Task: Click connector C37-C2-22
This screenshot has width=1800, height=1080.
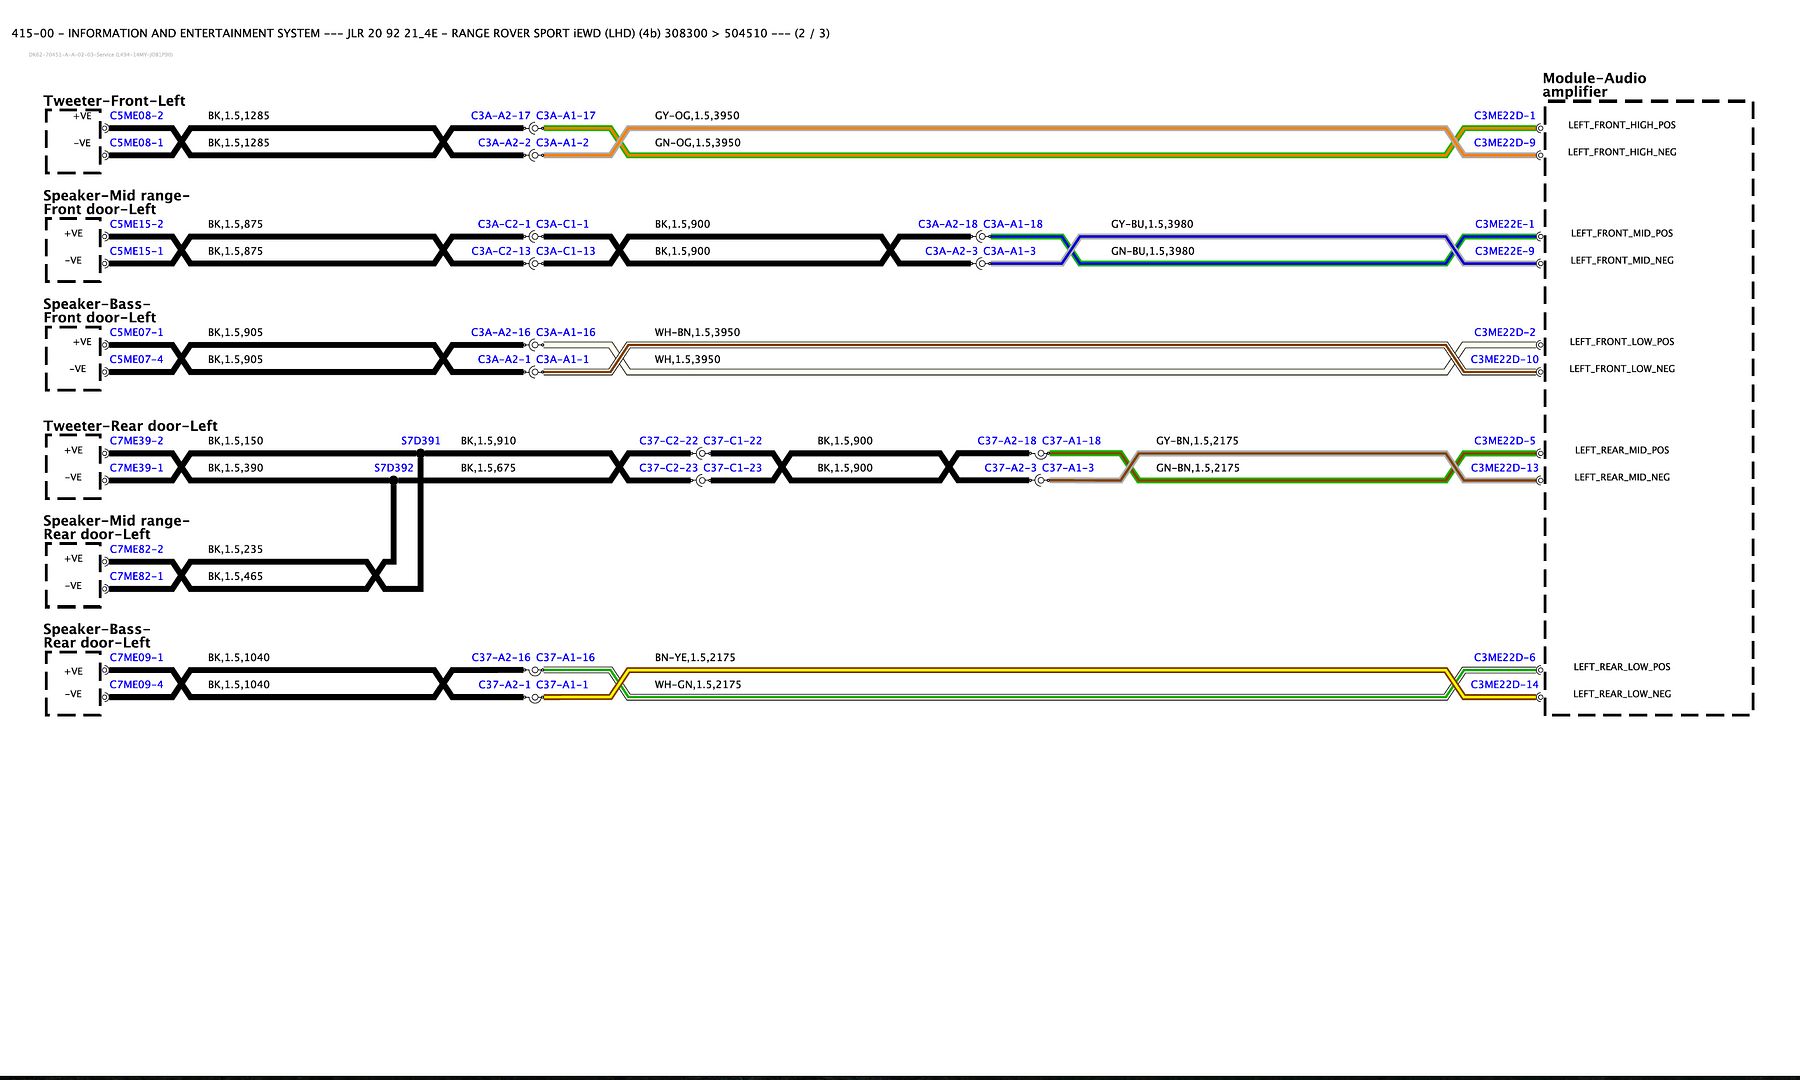Action: click(x=668, y=440)
